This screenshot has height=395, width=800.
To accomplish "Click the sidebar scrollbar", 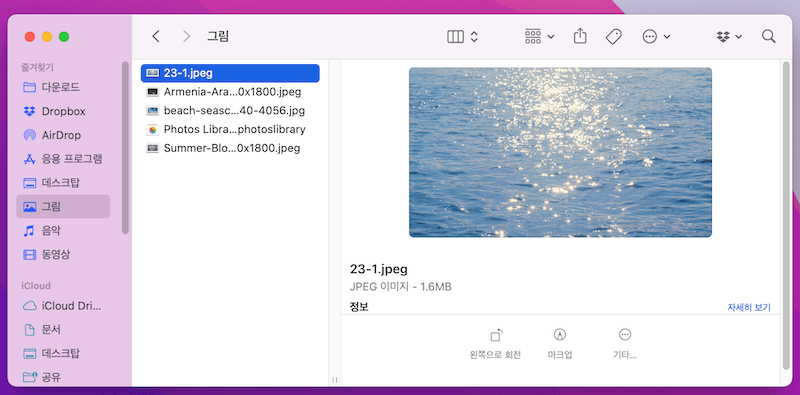I will pos(126,148).
